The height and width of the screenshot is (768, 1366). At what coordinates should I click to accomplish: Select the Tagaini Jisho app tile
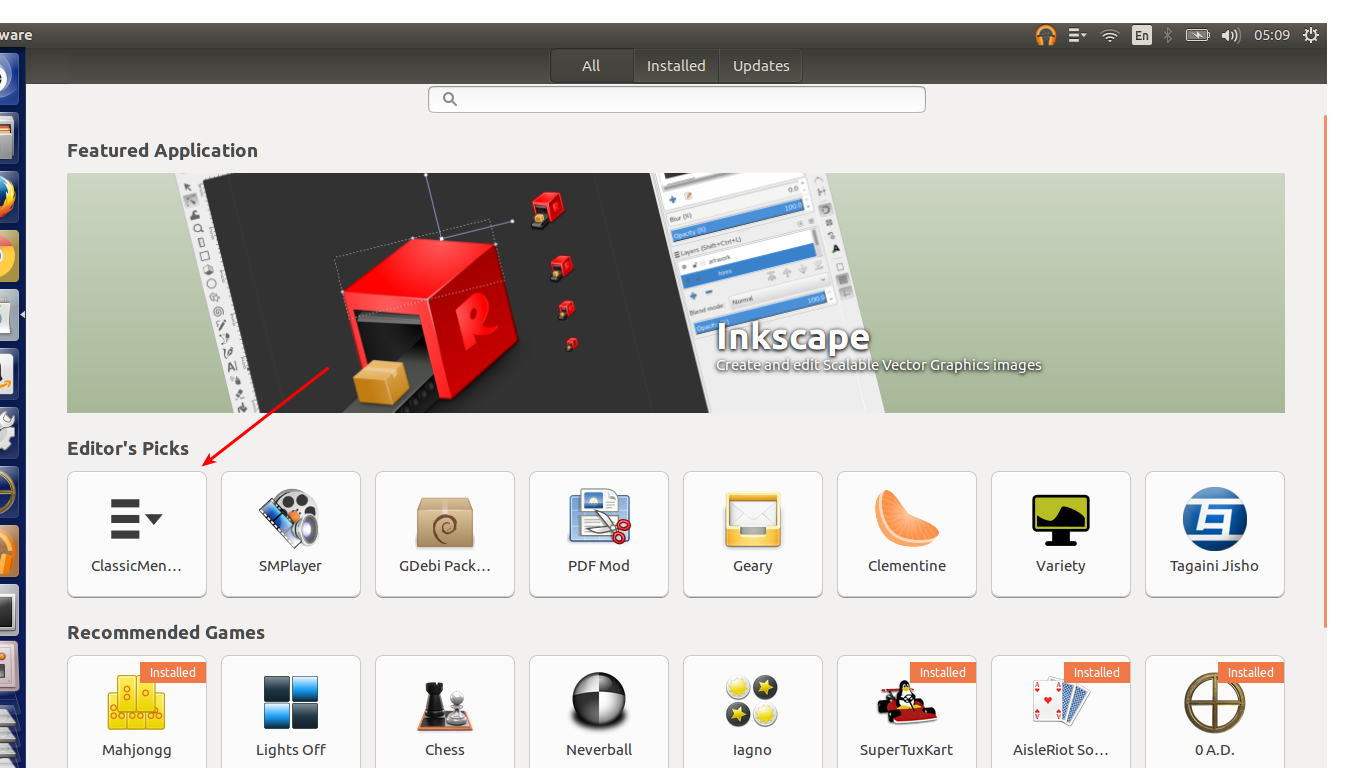(1215, 534)
